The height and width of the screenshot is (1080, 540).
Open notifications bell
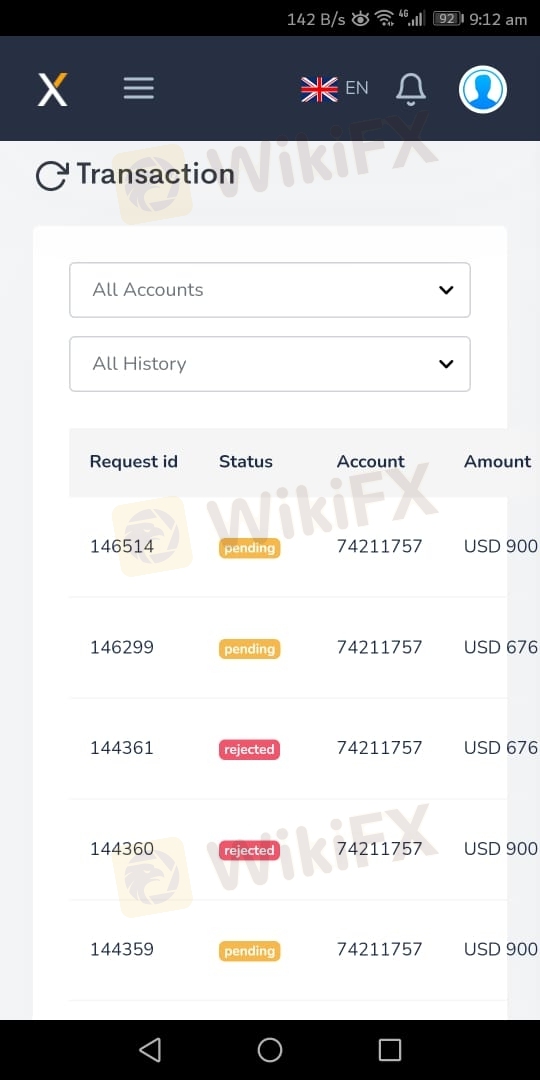[x=411, y=90]
